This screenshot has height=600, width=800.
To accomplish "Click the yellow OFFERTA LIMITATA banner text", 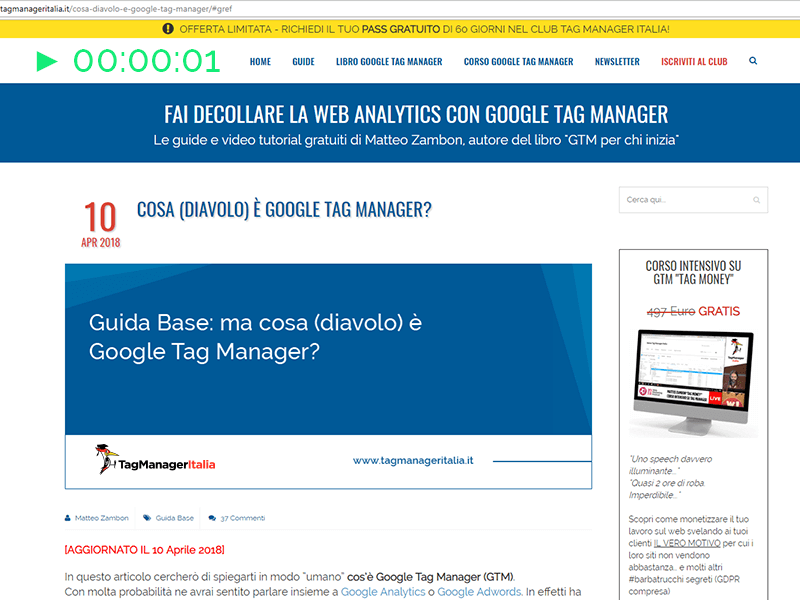I will point(424,29).
